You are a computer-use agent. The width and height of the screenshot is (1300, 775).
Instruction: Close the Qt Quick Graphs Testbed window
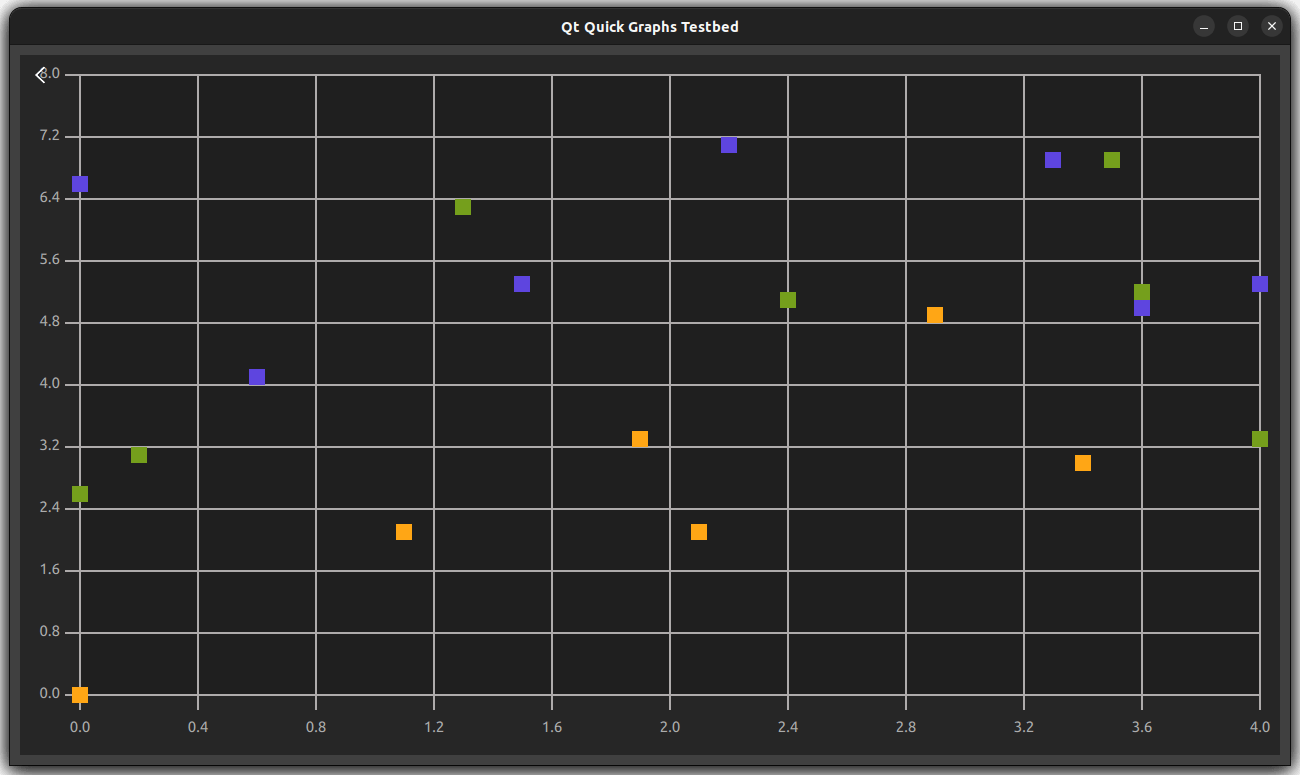click(x=1272, y=26)
